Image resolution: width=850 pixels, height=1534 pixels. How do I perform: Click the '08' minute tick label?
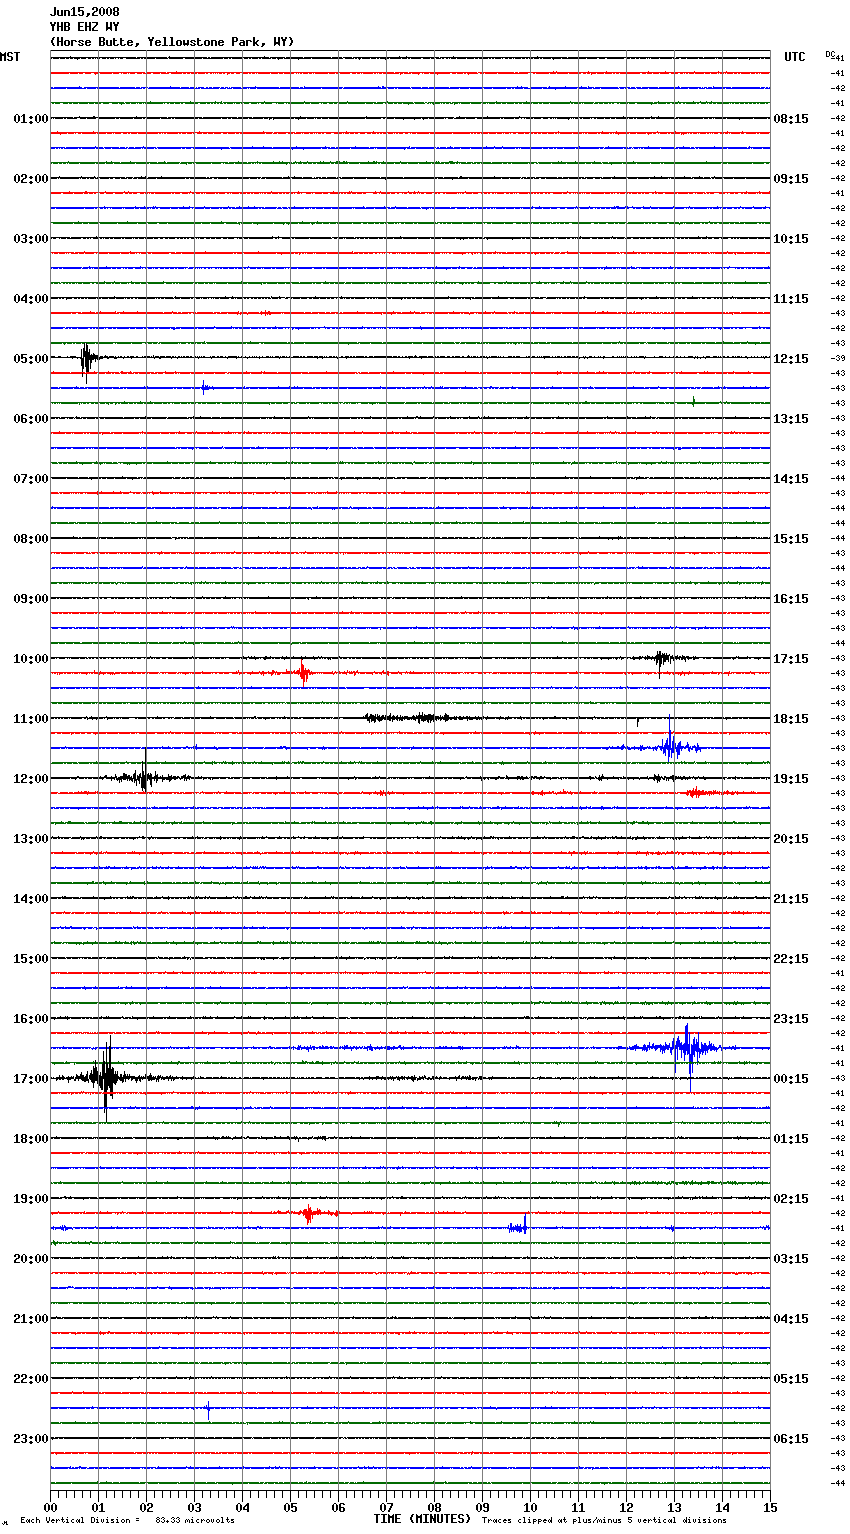click(x=434, y=1507)
